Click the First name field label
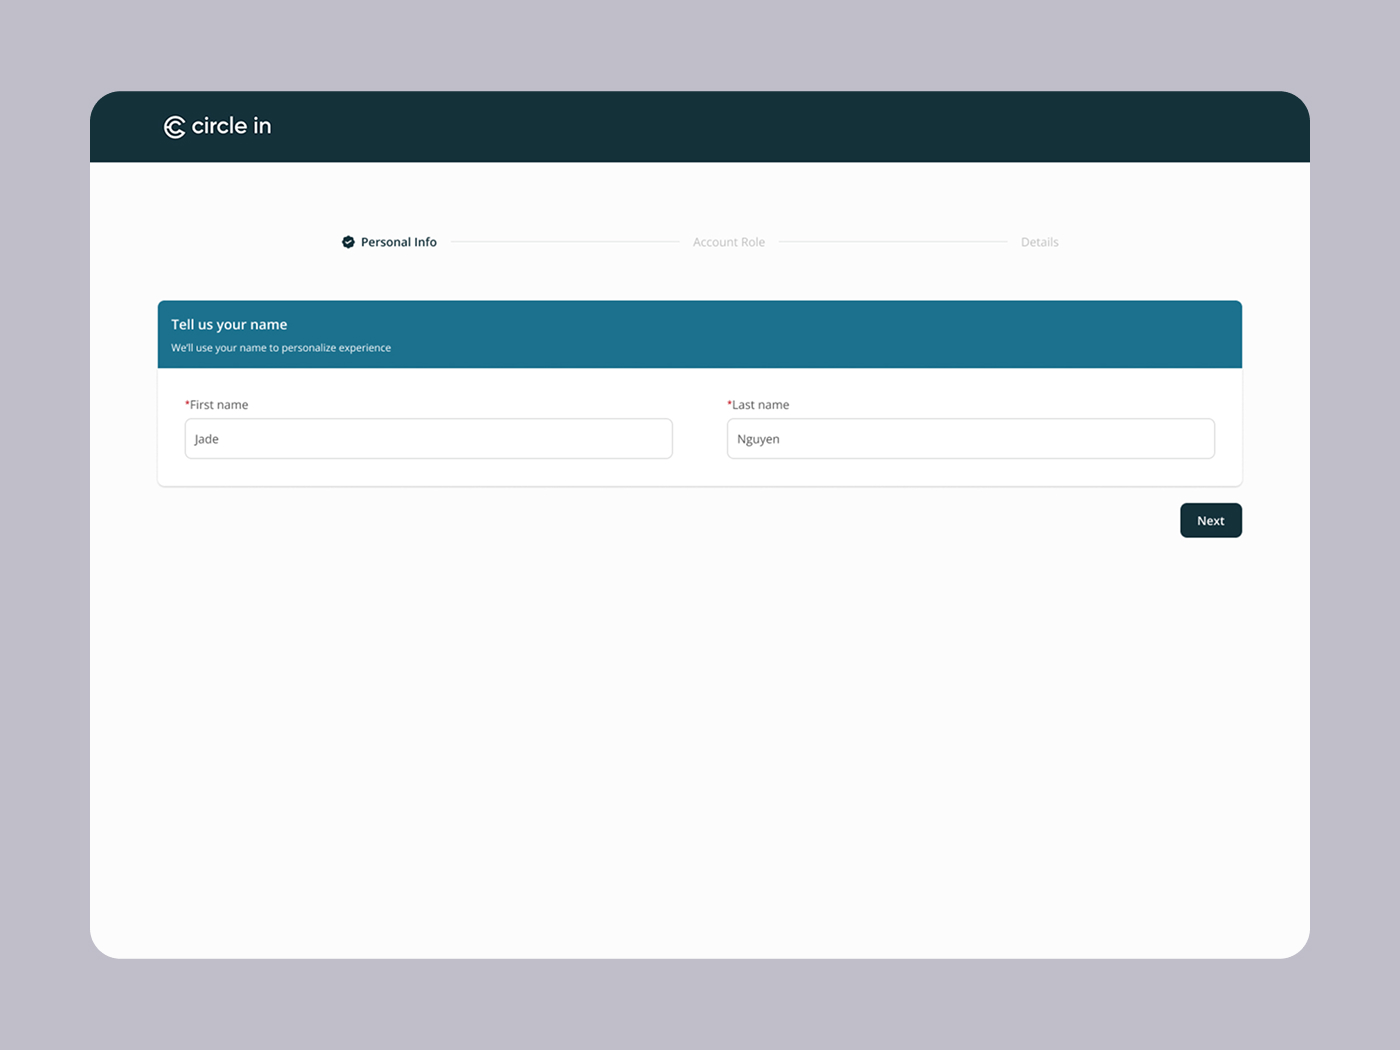Image resolution: width=1400 pixels, height=1050 pixels. click(221, 404)
